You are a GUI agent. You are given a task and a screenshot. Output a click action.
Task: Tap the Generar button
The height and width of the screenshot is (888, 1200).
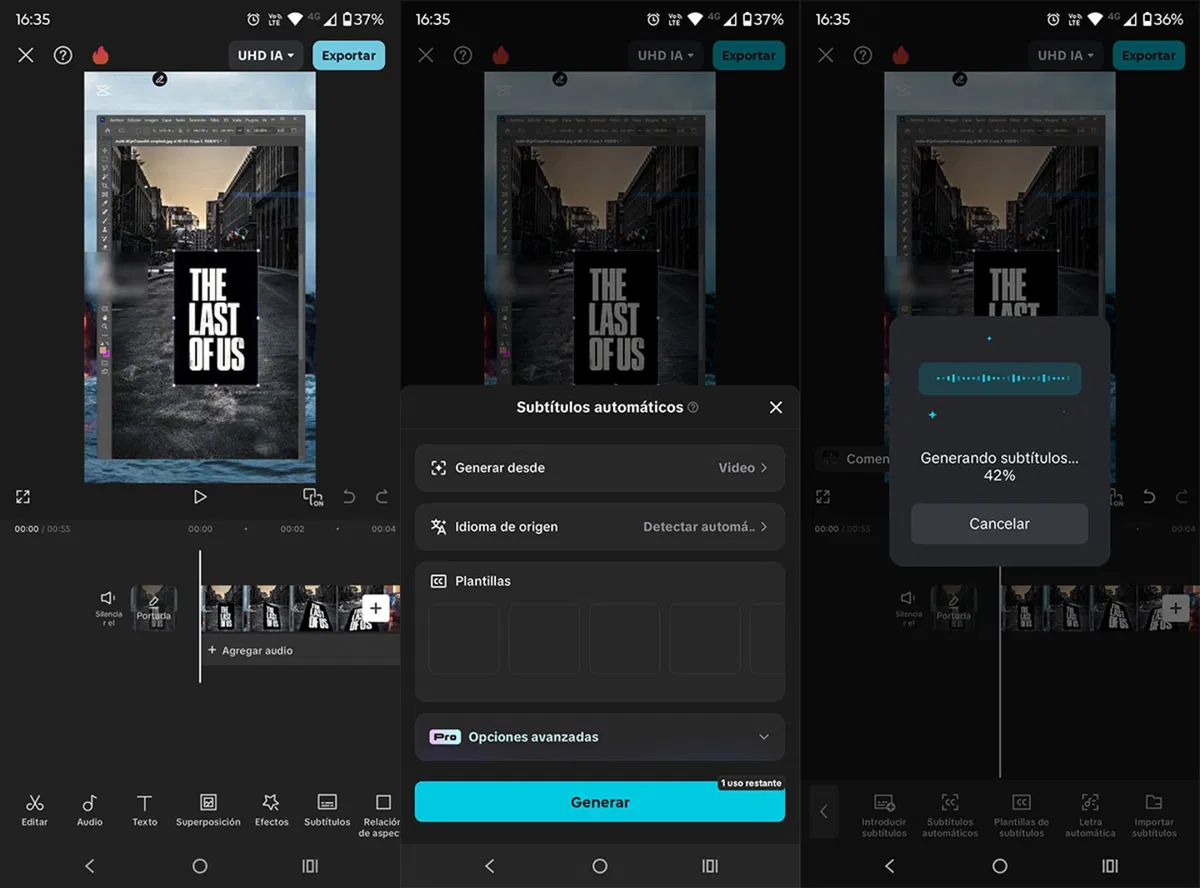point(600,802)
